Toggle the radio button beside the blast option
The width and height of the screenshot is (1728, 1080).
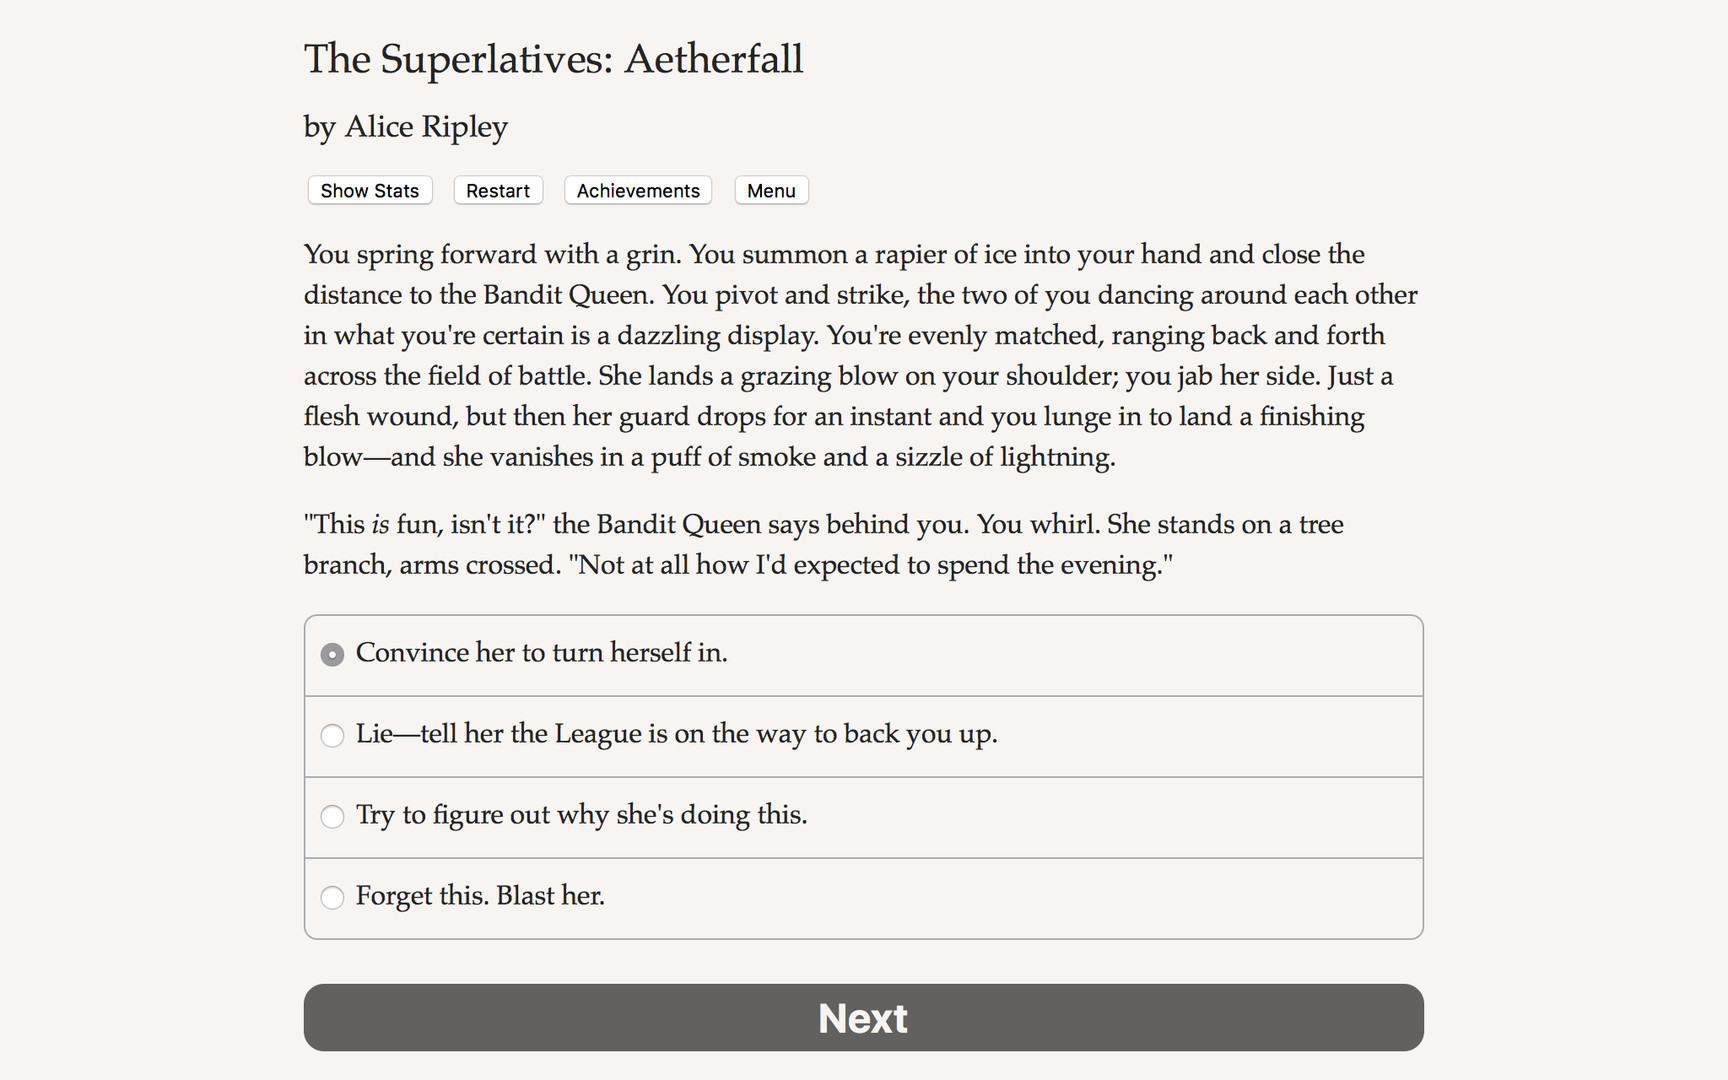(x=331, y=898)
